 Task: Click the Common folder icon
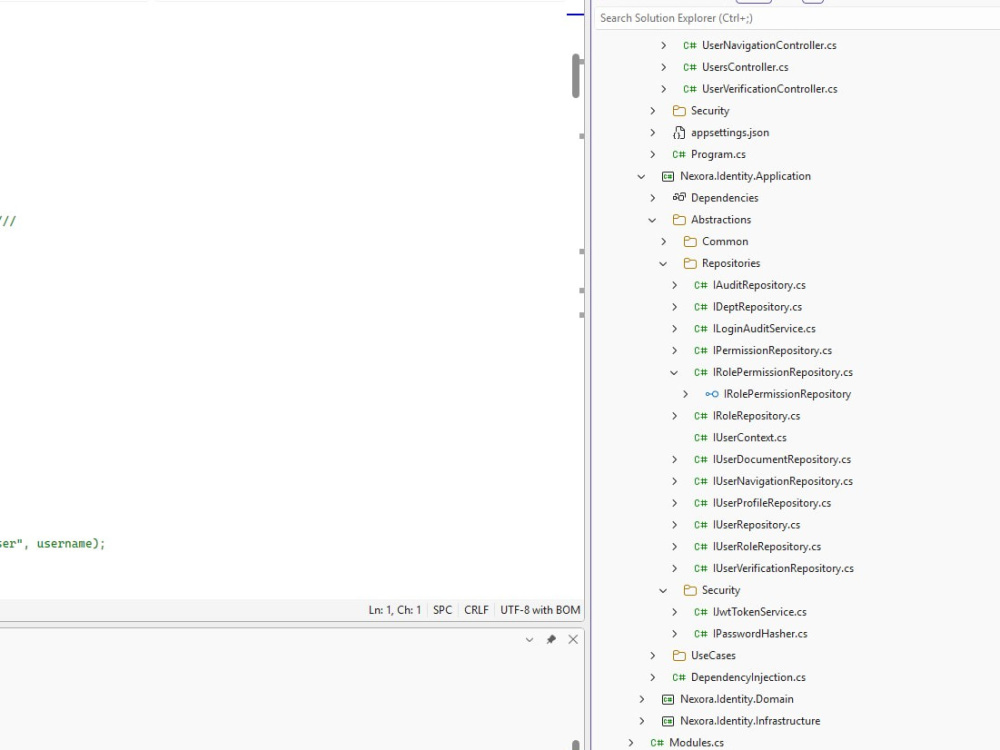690,242
